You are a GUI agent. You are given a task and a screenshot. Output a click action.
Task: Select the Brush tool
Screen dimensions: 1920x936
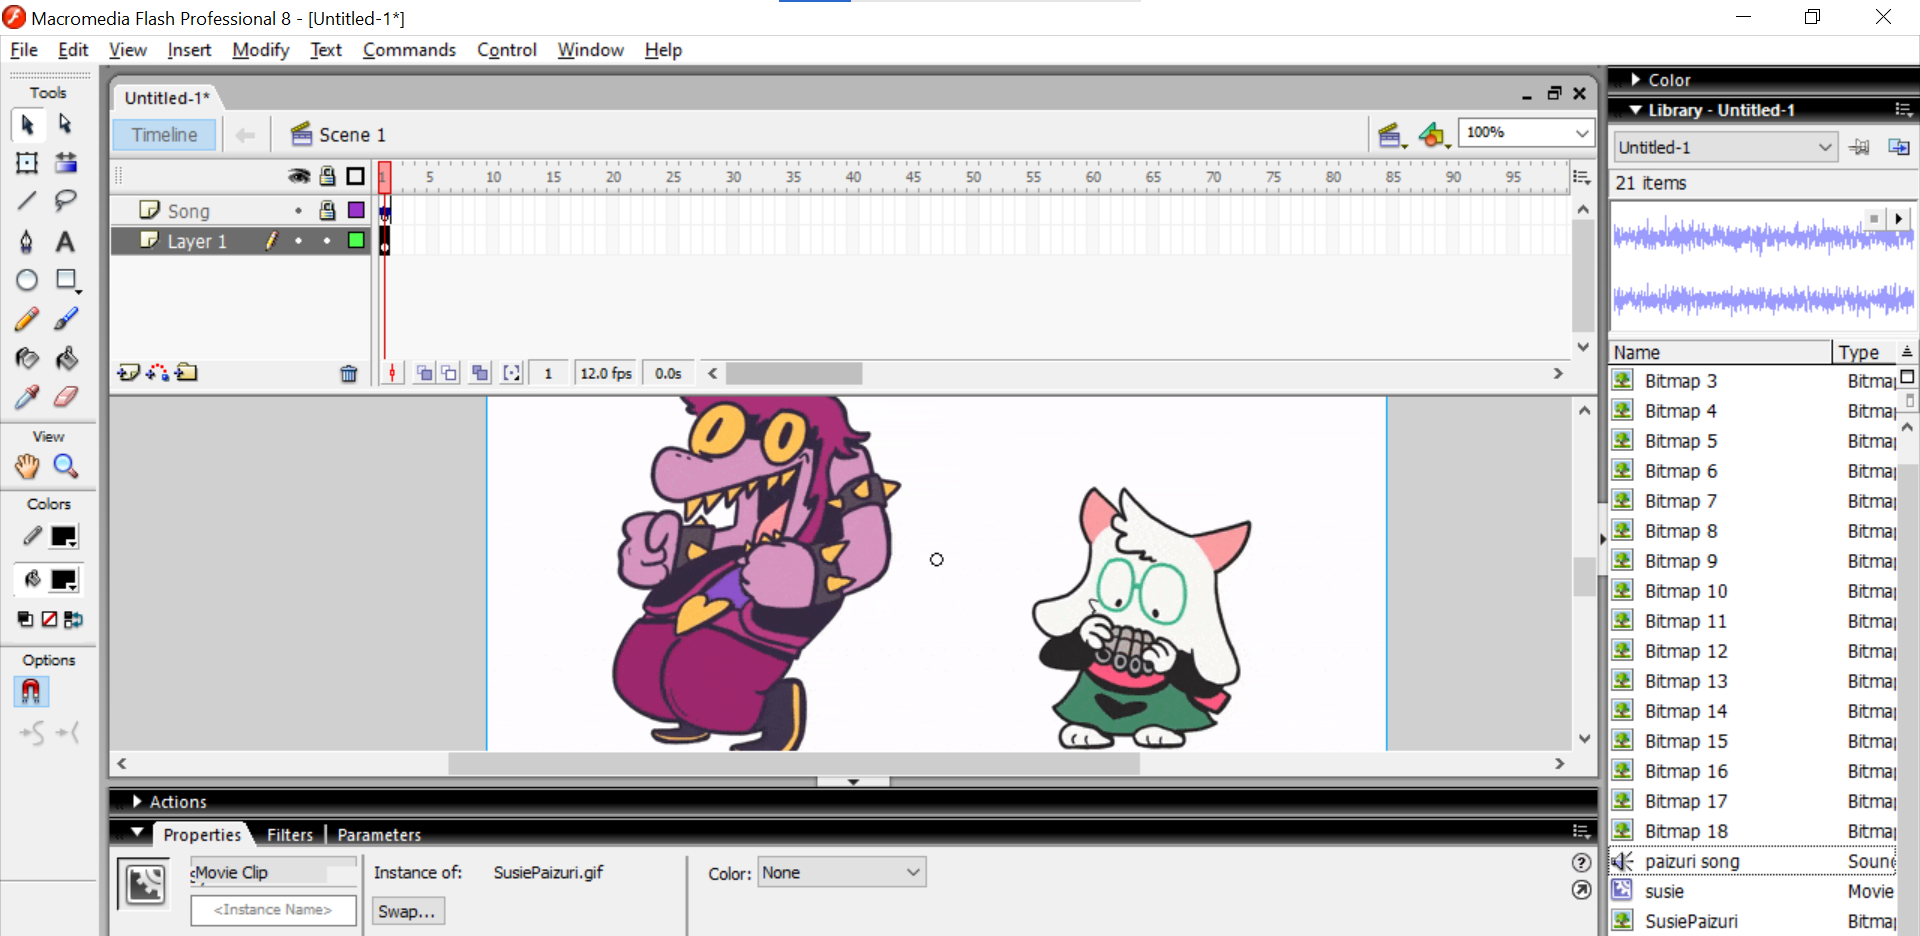65,319
